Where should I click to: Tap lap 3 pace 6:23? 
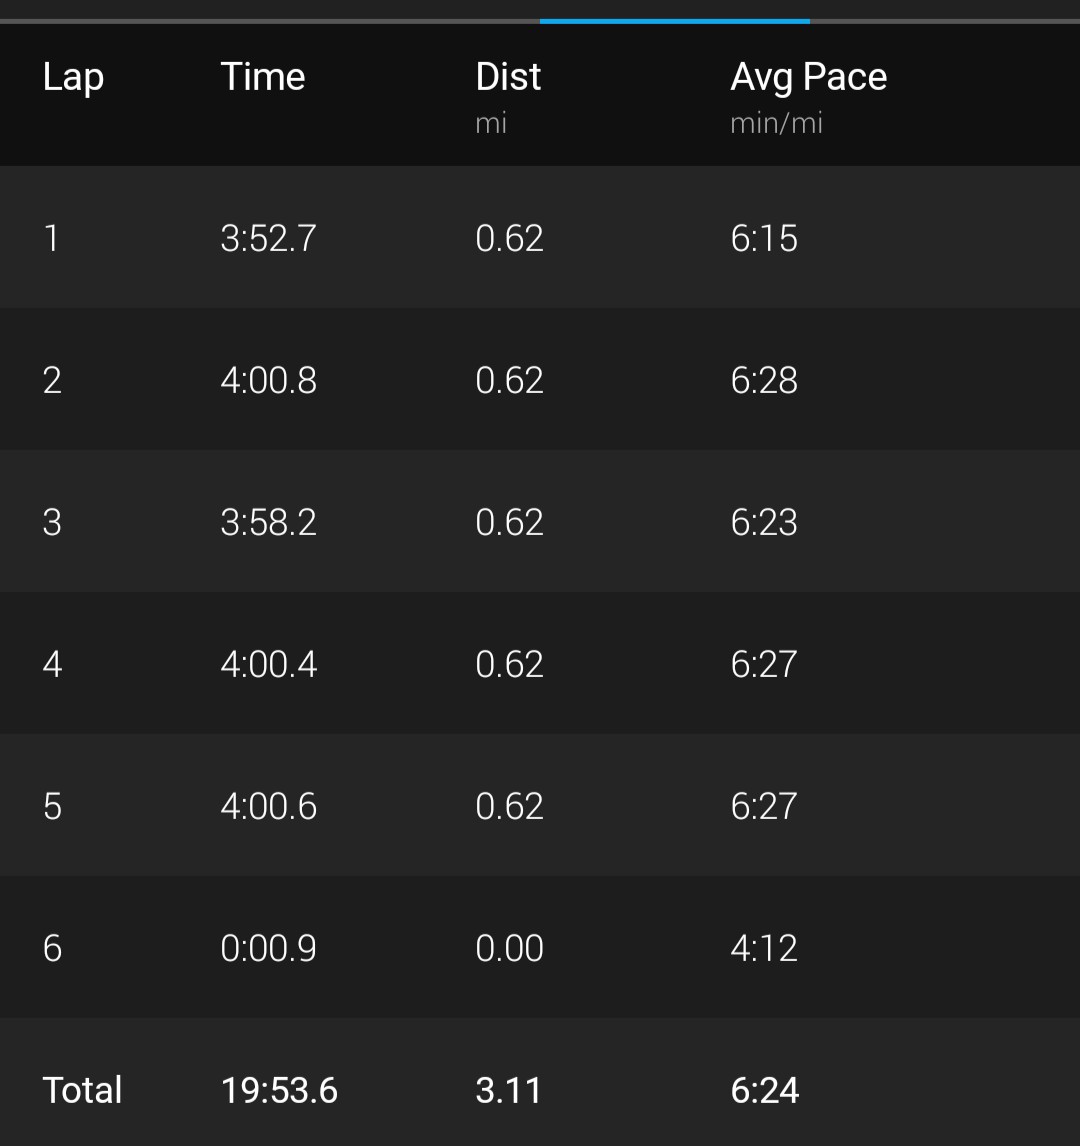coord(764,522)
